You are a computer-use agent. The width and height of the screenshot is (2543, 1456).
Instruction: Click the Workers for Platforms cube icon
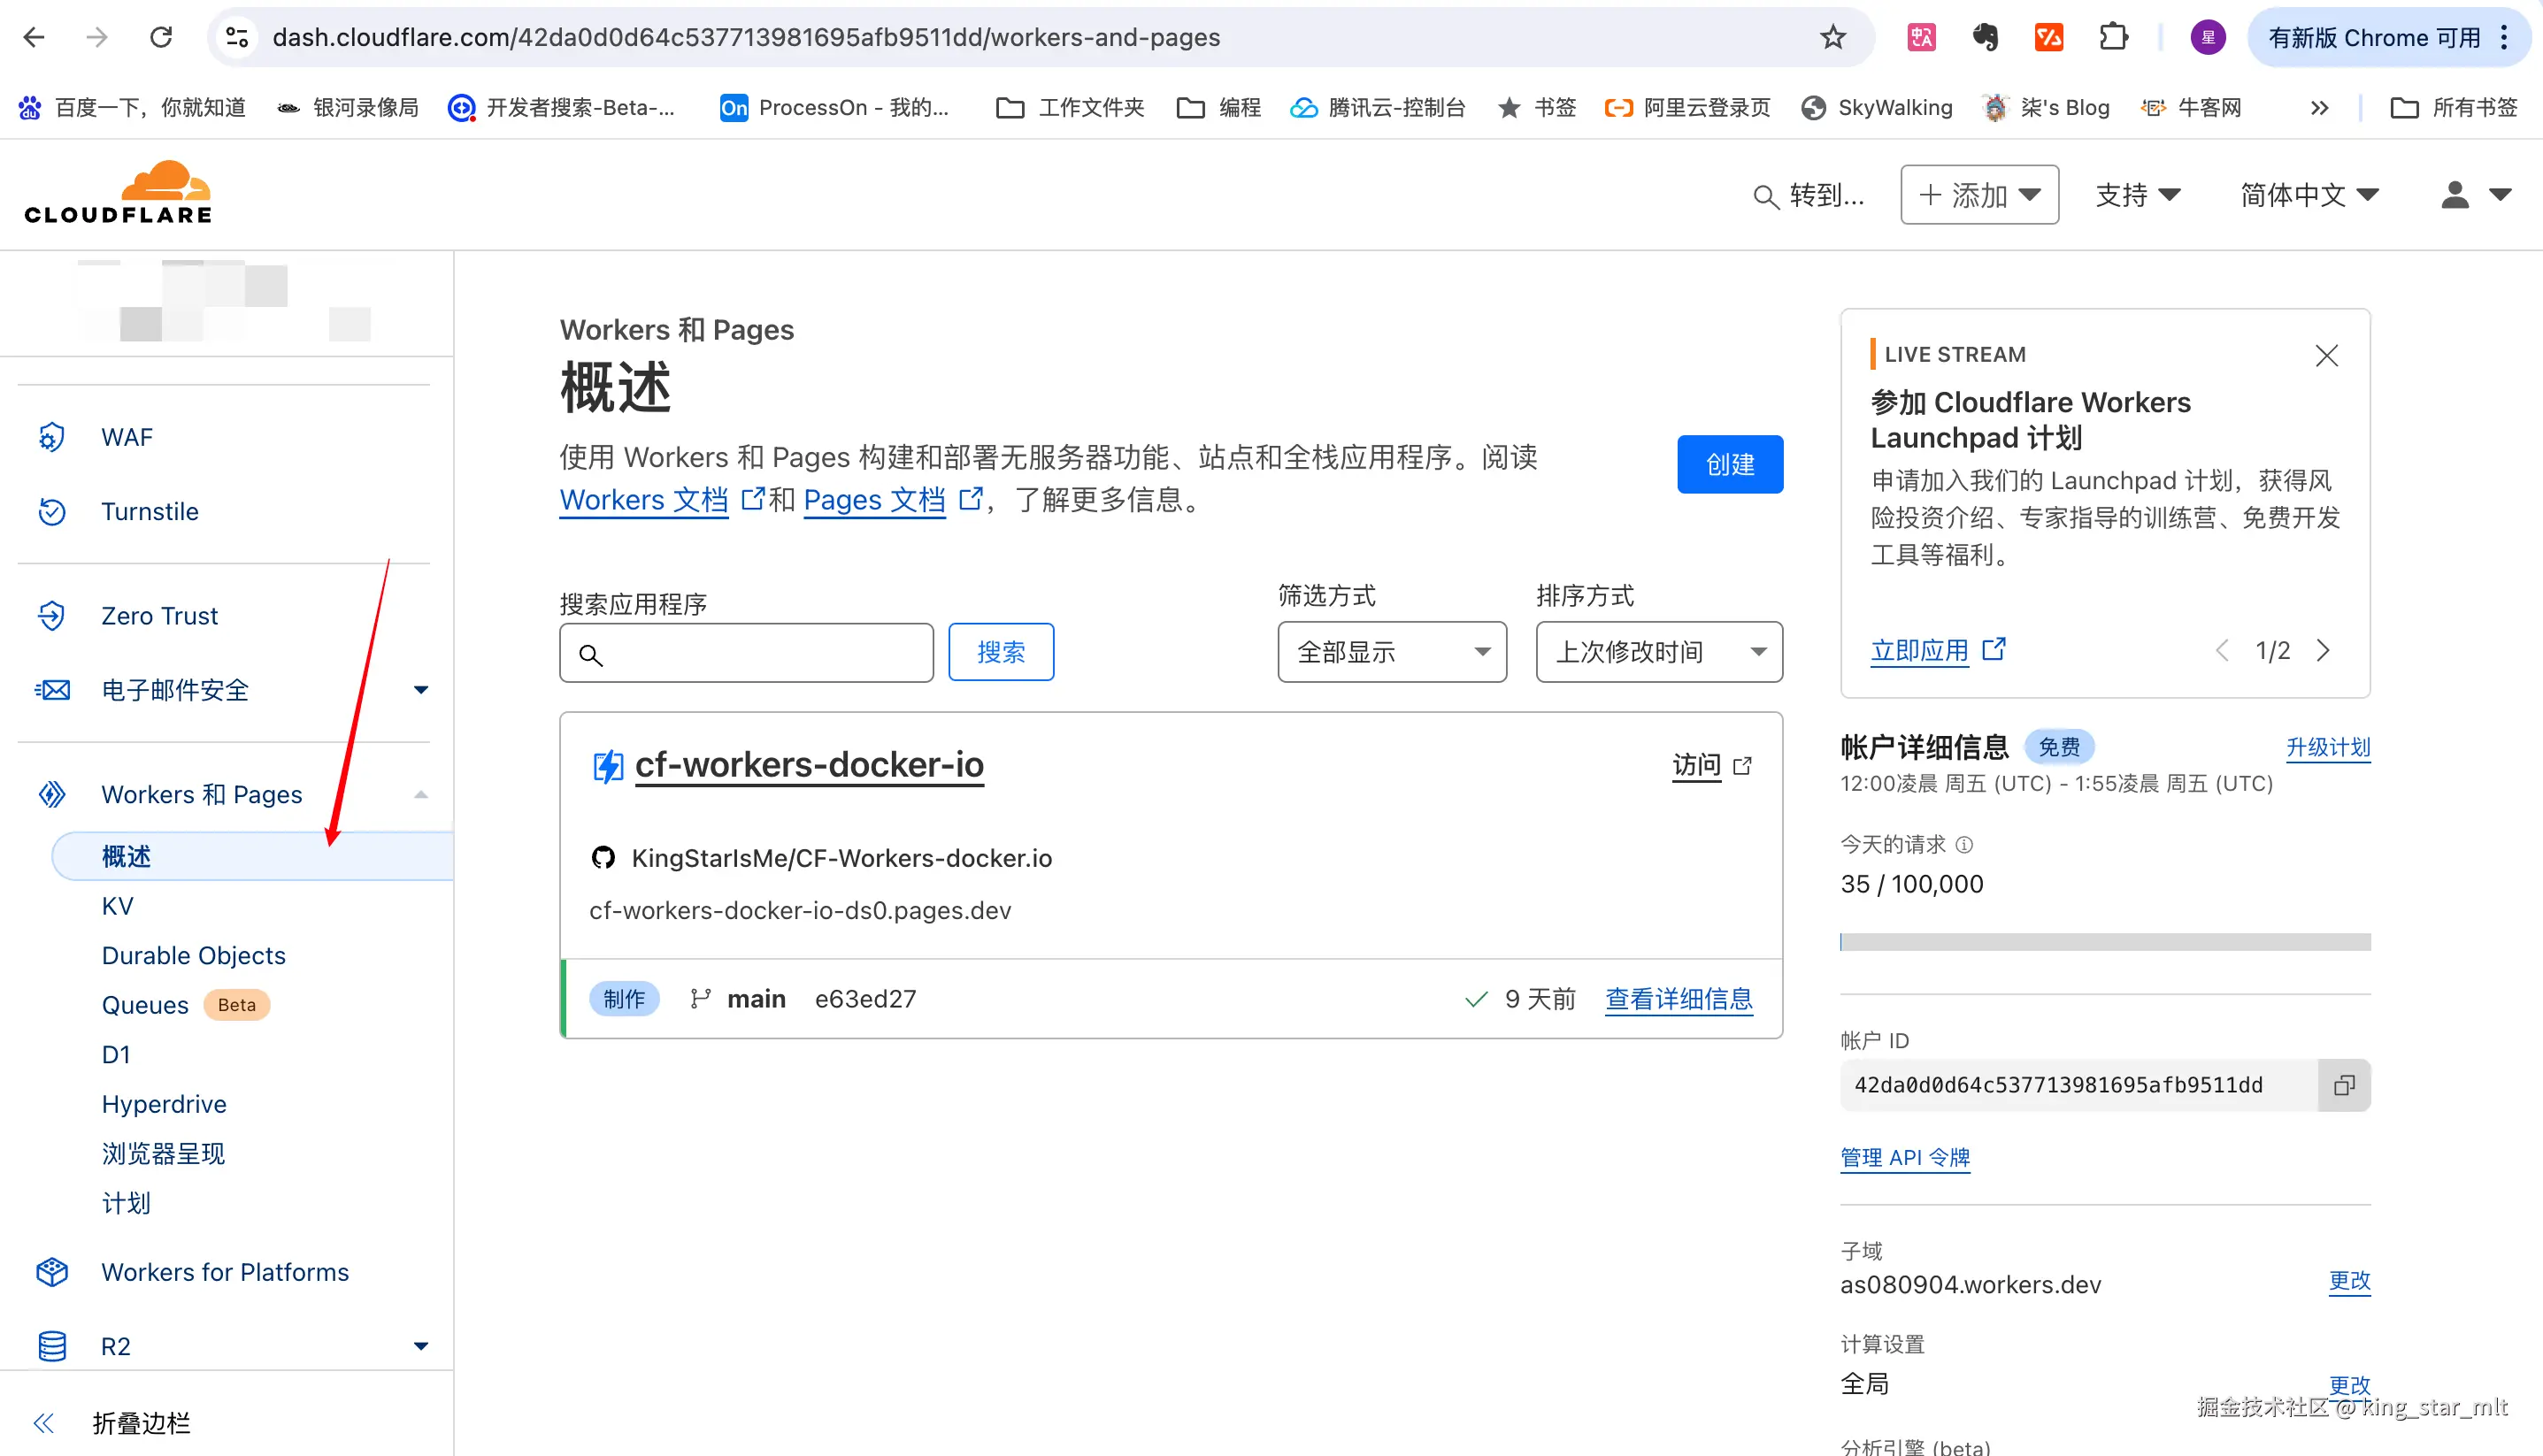(52, 1271)
